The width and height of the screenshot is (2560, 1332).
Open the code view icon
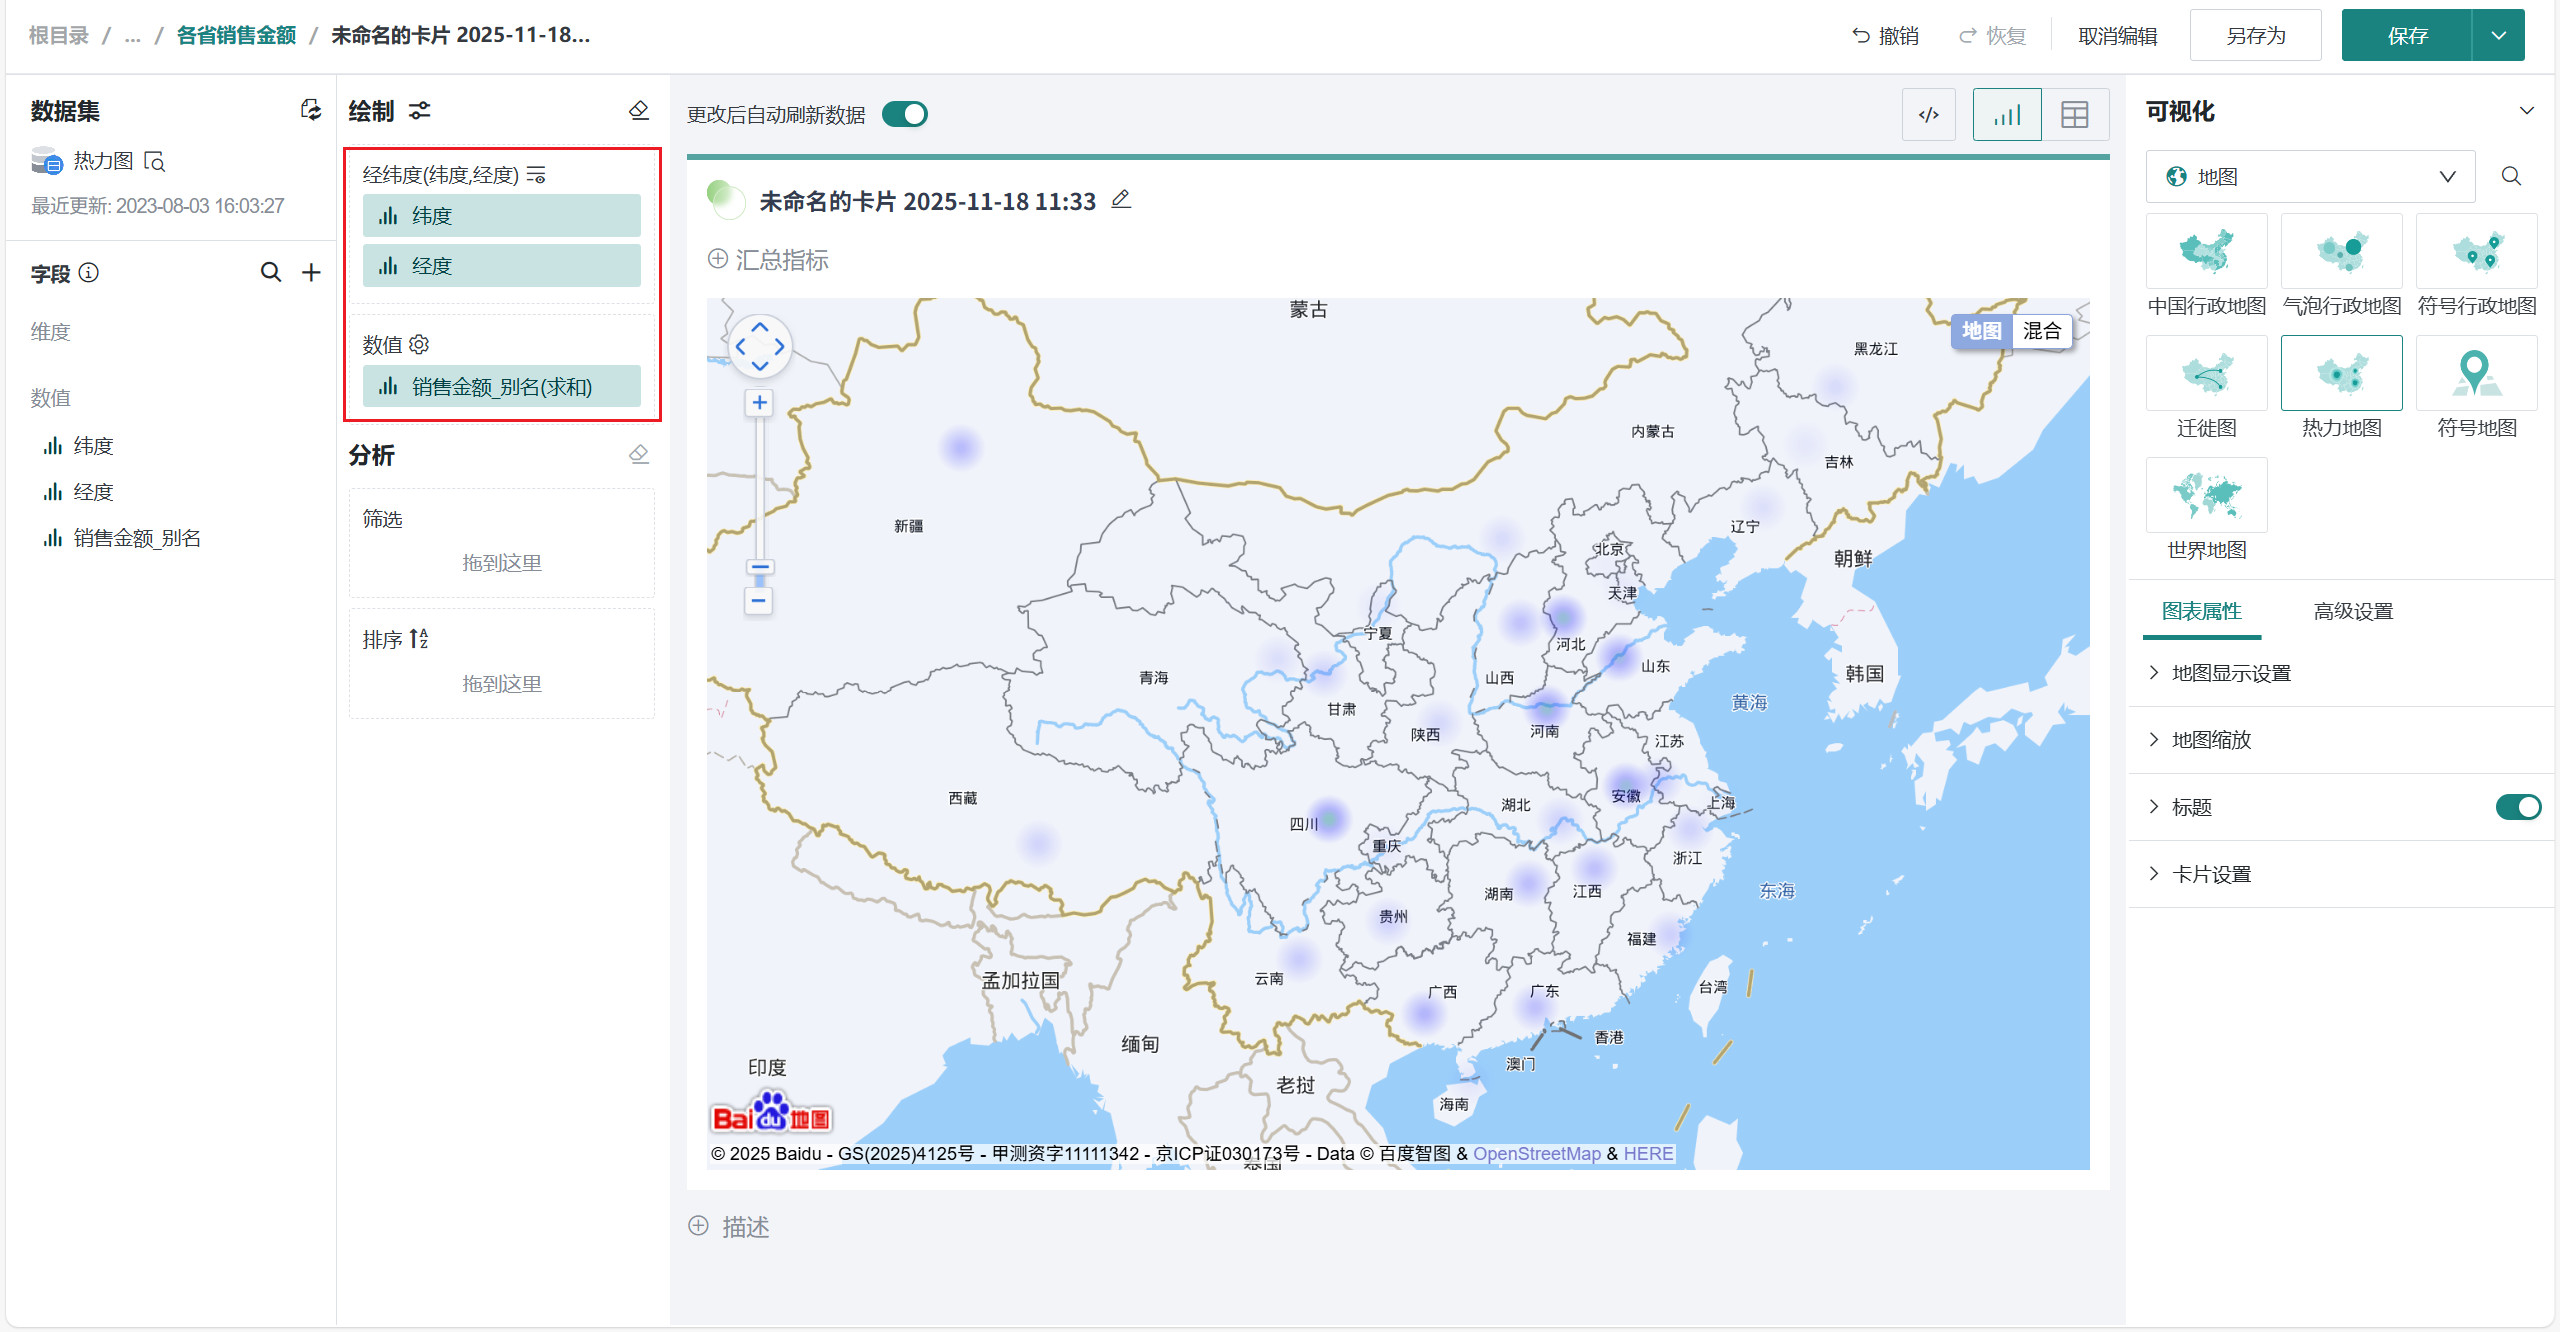[1928, 115]
